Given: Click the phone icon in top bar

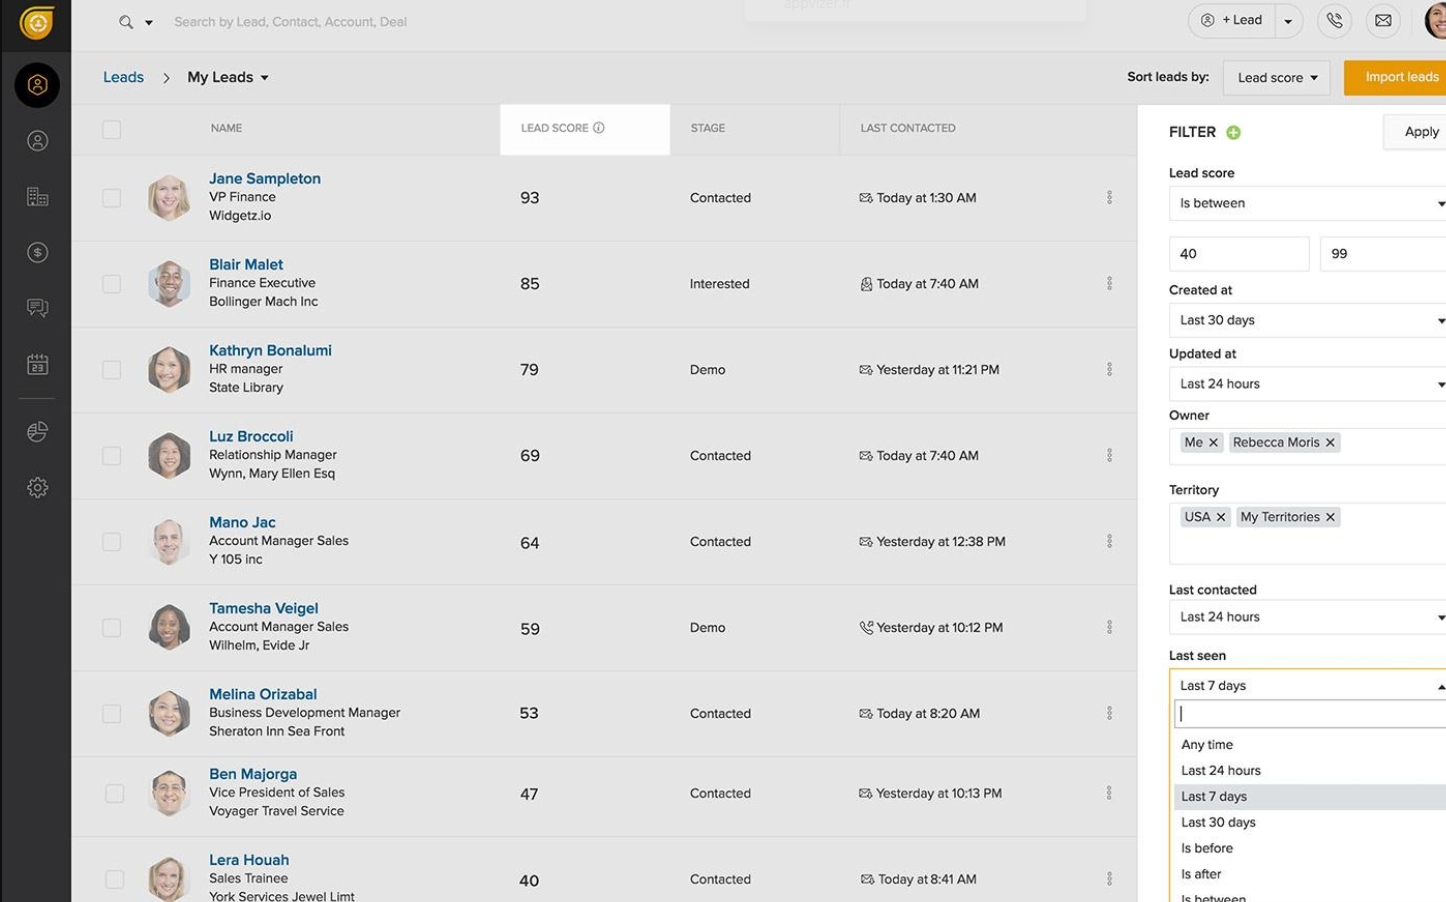Looking at the screenshot, I should pos(1334,21).
